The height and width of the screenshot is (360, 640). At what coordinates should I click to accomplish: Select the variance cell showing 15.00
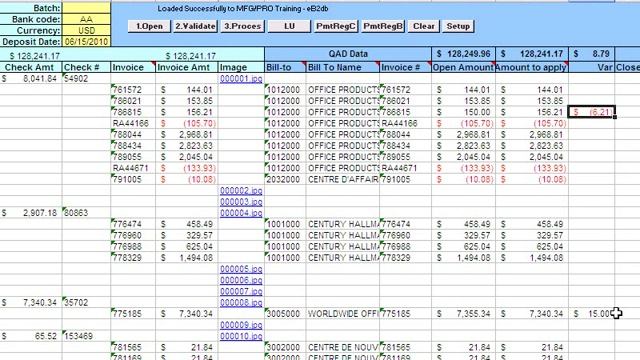(x=591, y=313)
